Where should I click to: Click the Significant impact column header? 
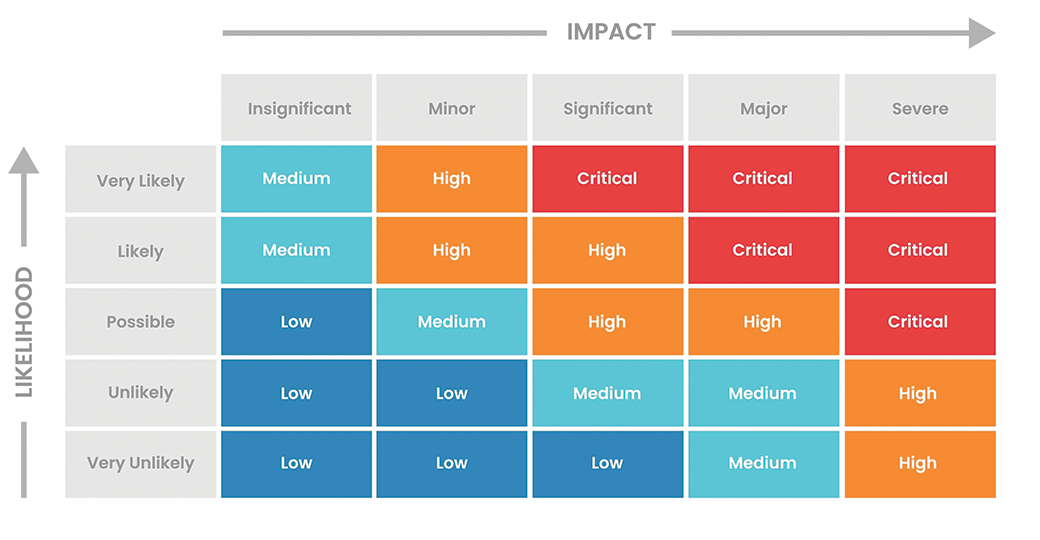[x=608, y=108]
